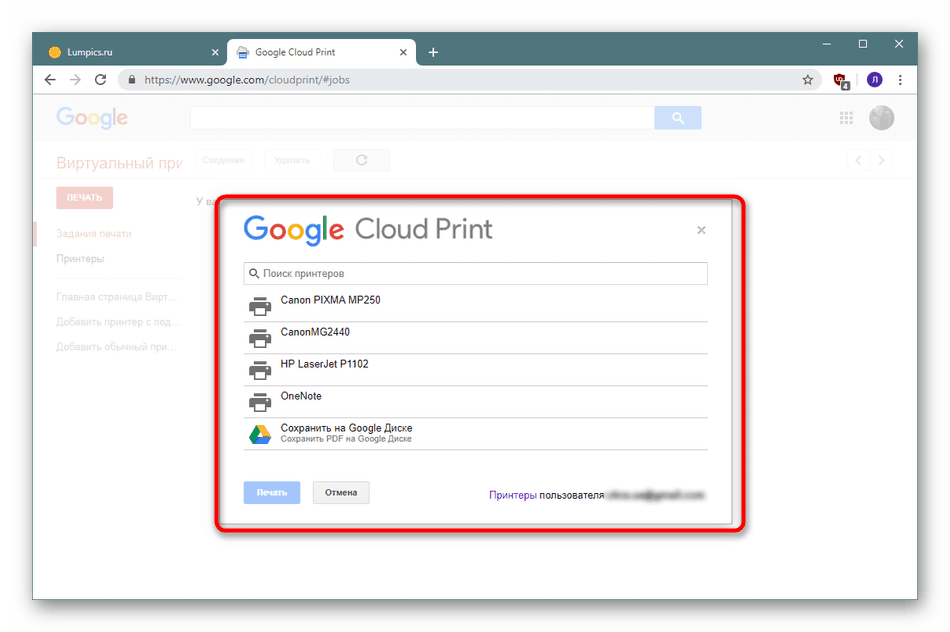
Task: Click the padlock site security icon
Action: (x=131, y=79)
